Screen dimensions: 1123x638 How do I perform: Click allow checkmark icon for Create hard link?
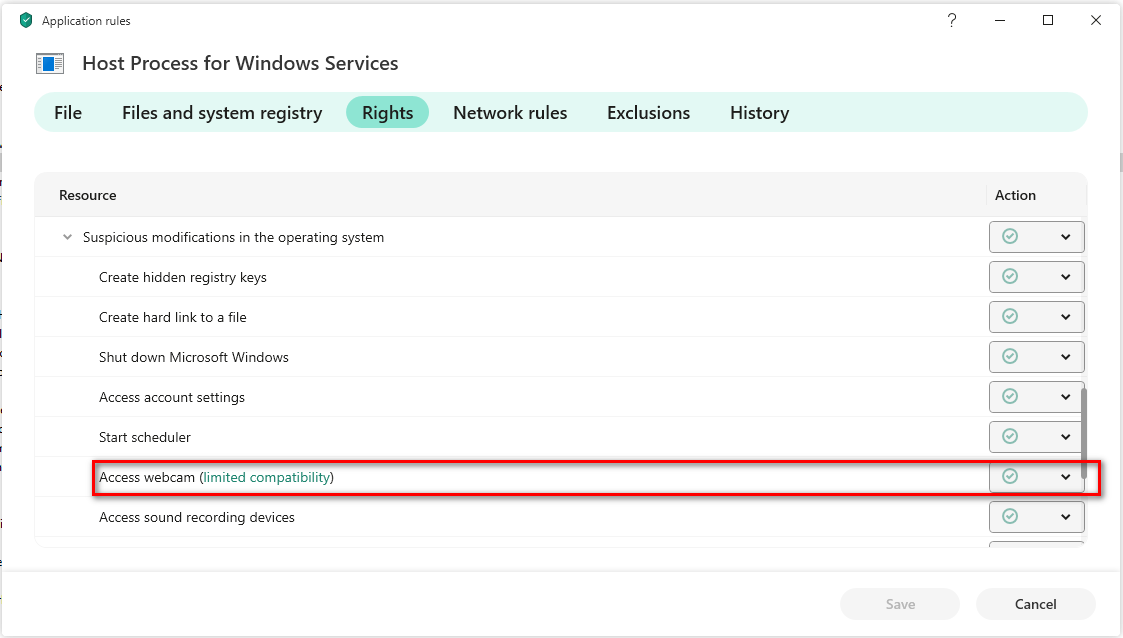tap(1010, 317)
